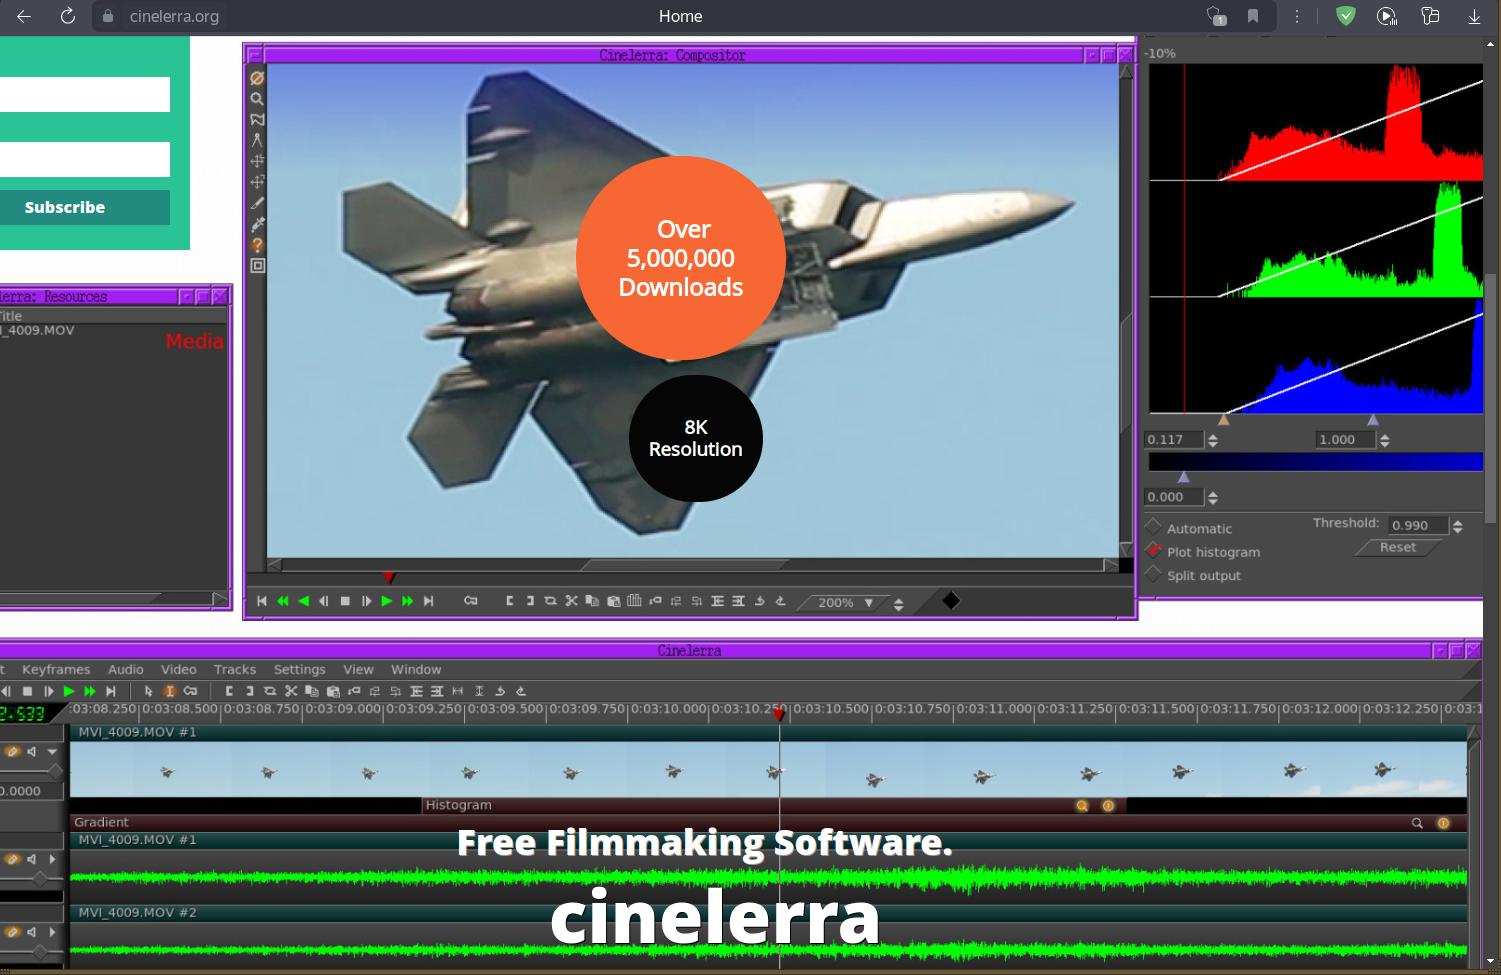
Task: Adjust the 0.117 value stepper
Action: point(1213,440)
